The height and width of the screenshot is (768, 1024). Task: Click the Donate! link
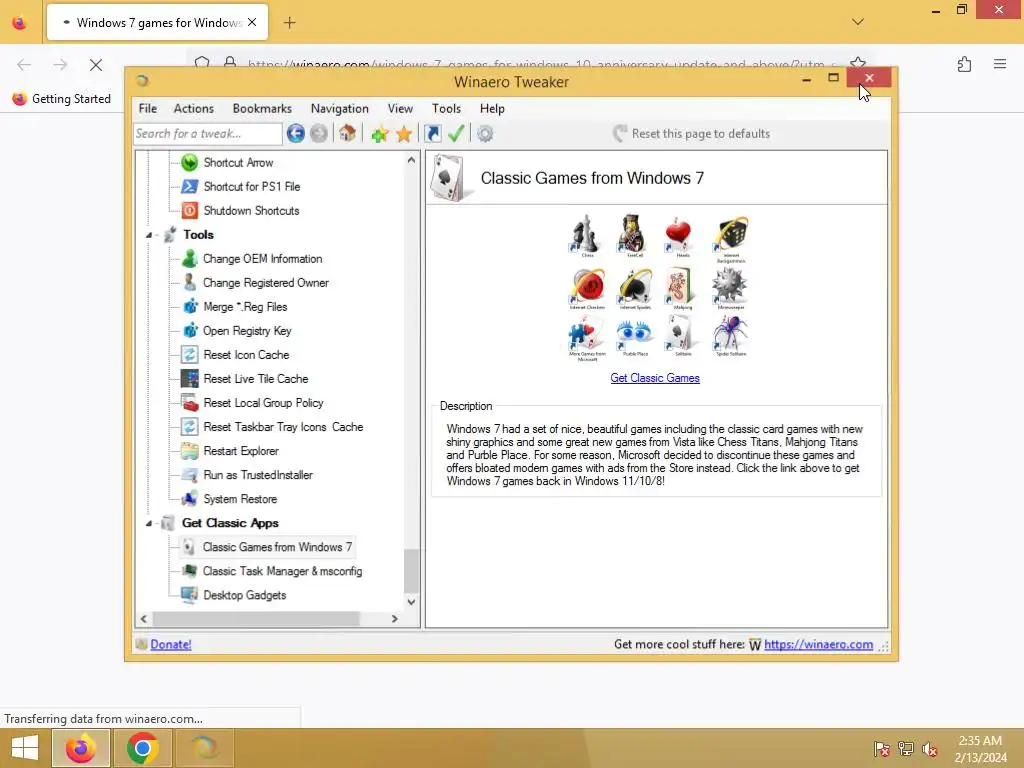click(x=170, y=645)
